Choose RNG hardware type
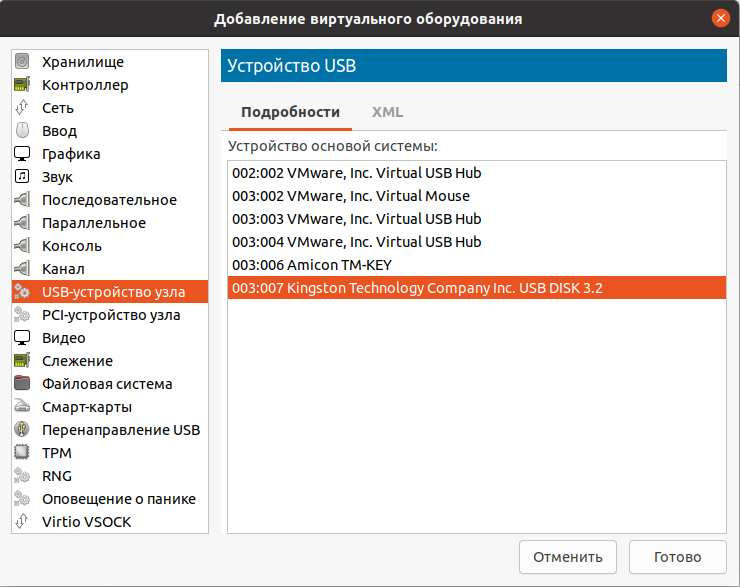740x587 pixels. click(110, 476)
